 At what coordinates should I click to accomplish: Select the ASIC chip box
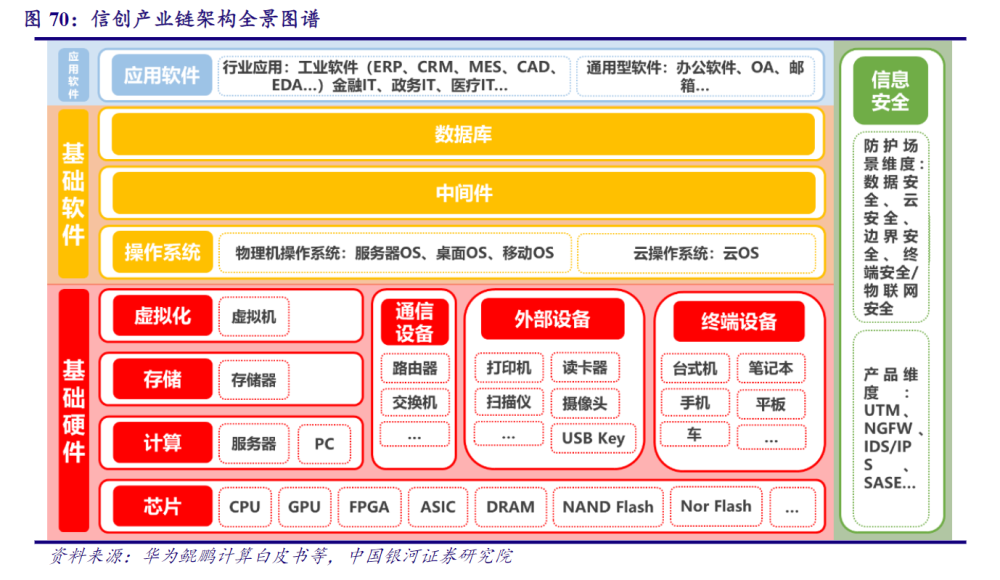pyautogui.click(x=438, y=507)
